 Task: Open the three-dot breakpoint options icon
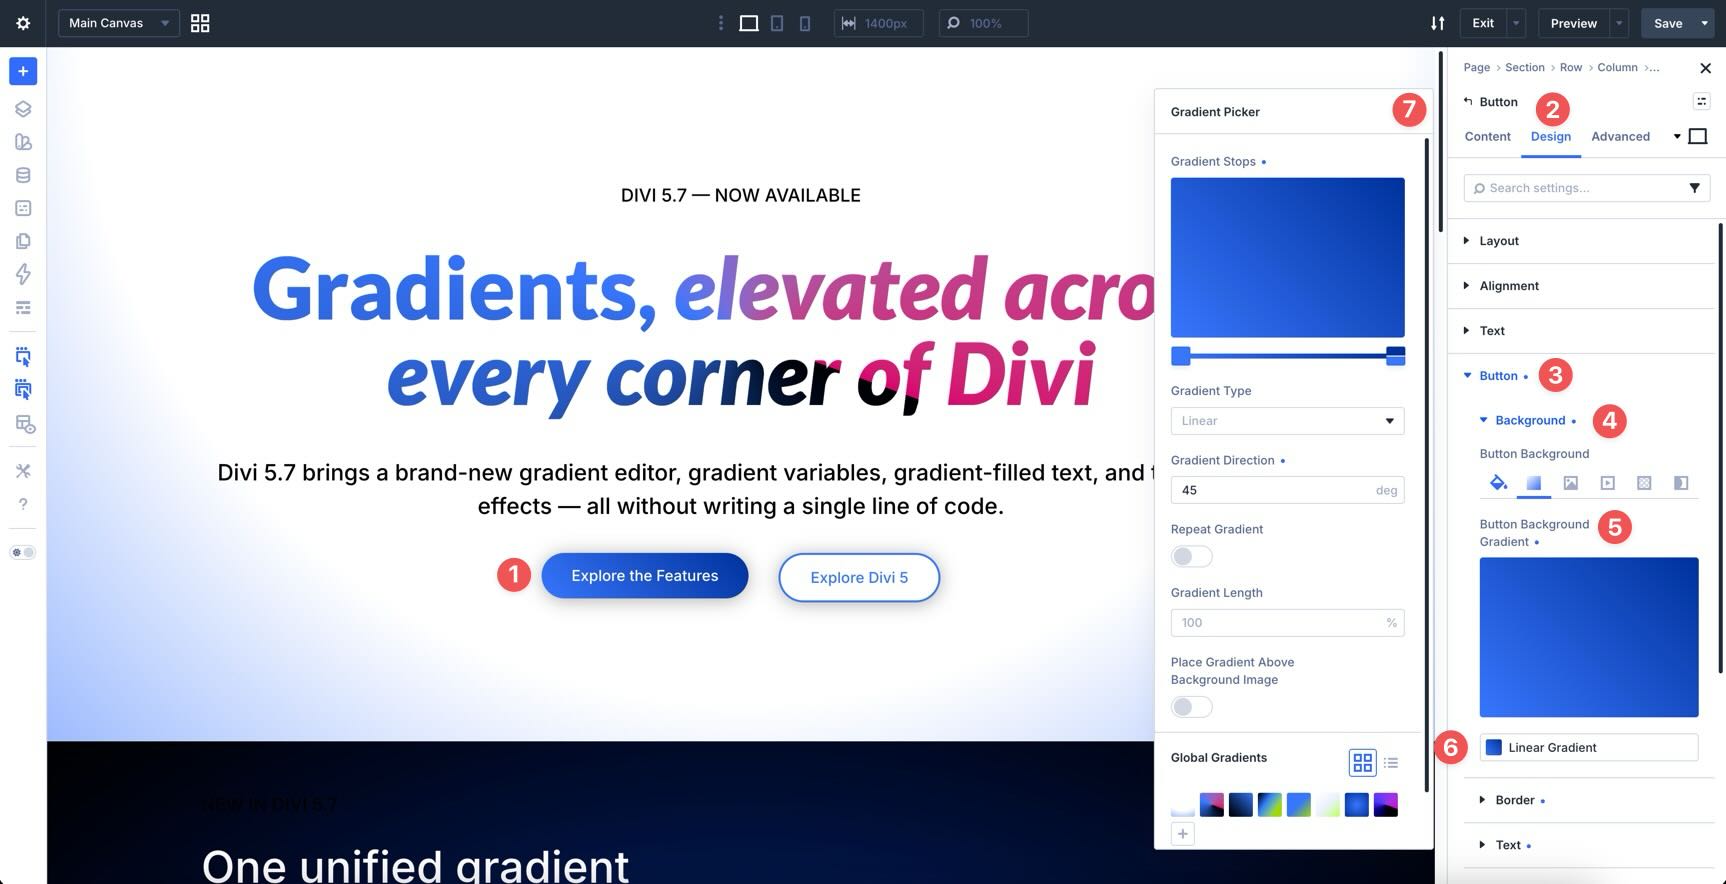point(720,23)
